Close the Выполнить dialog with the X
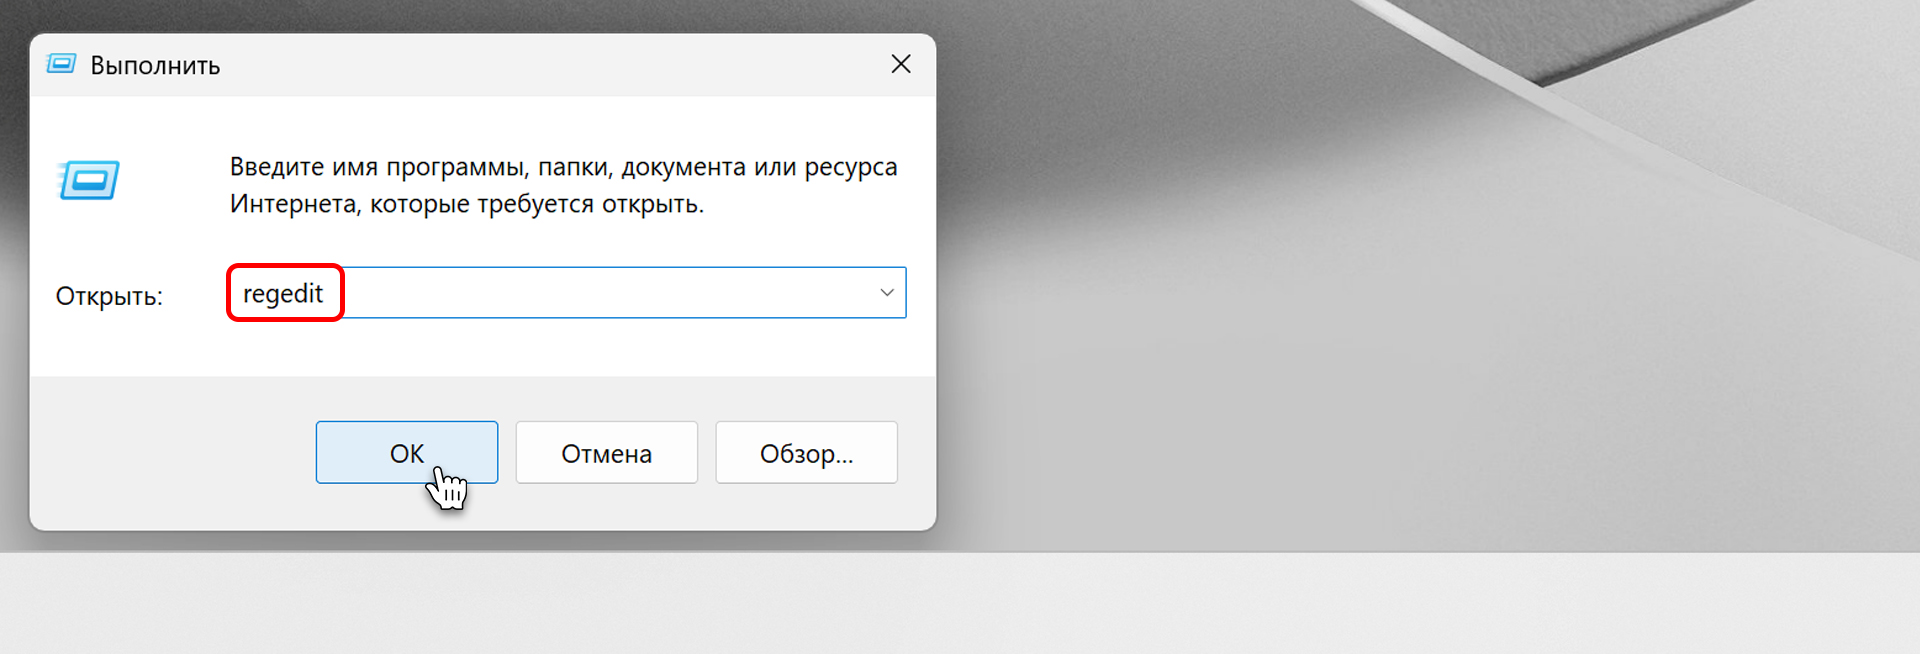 pos(900,64)
